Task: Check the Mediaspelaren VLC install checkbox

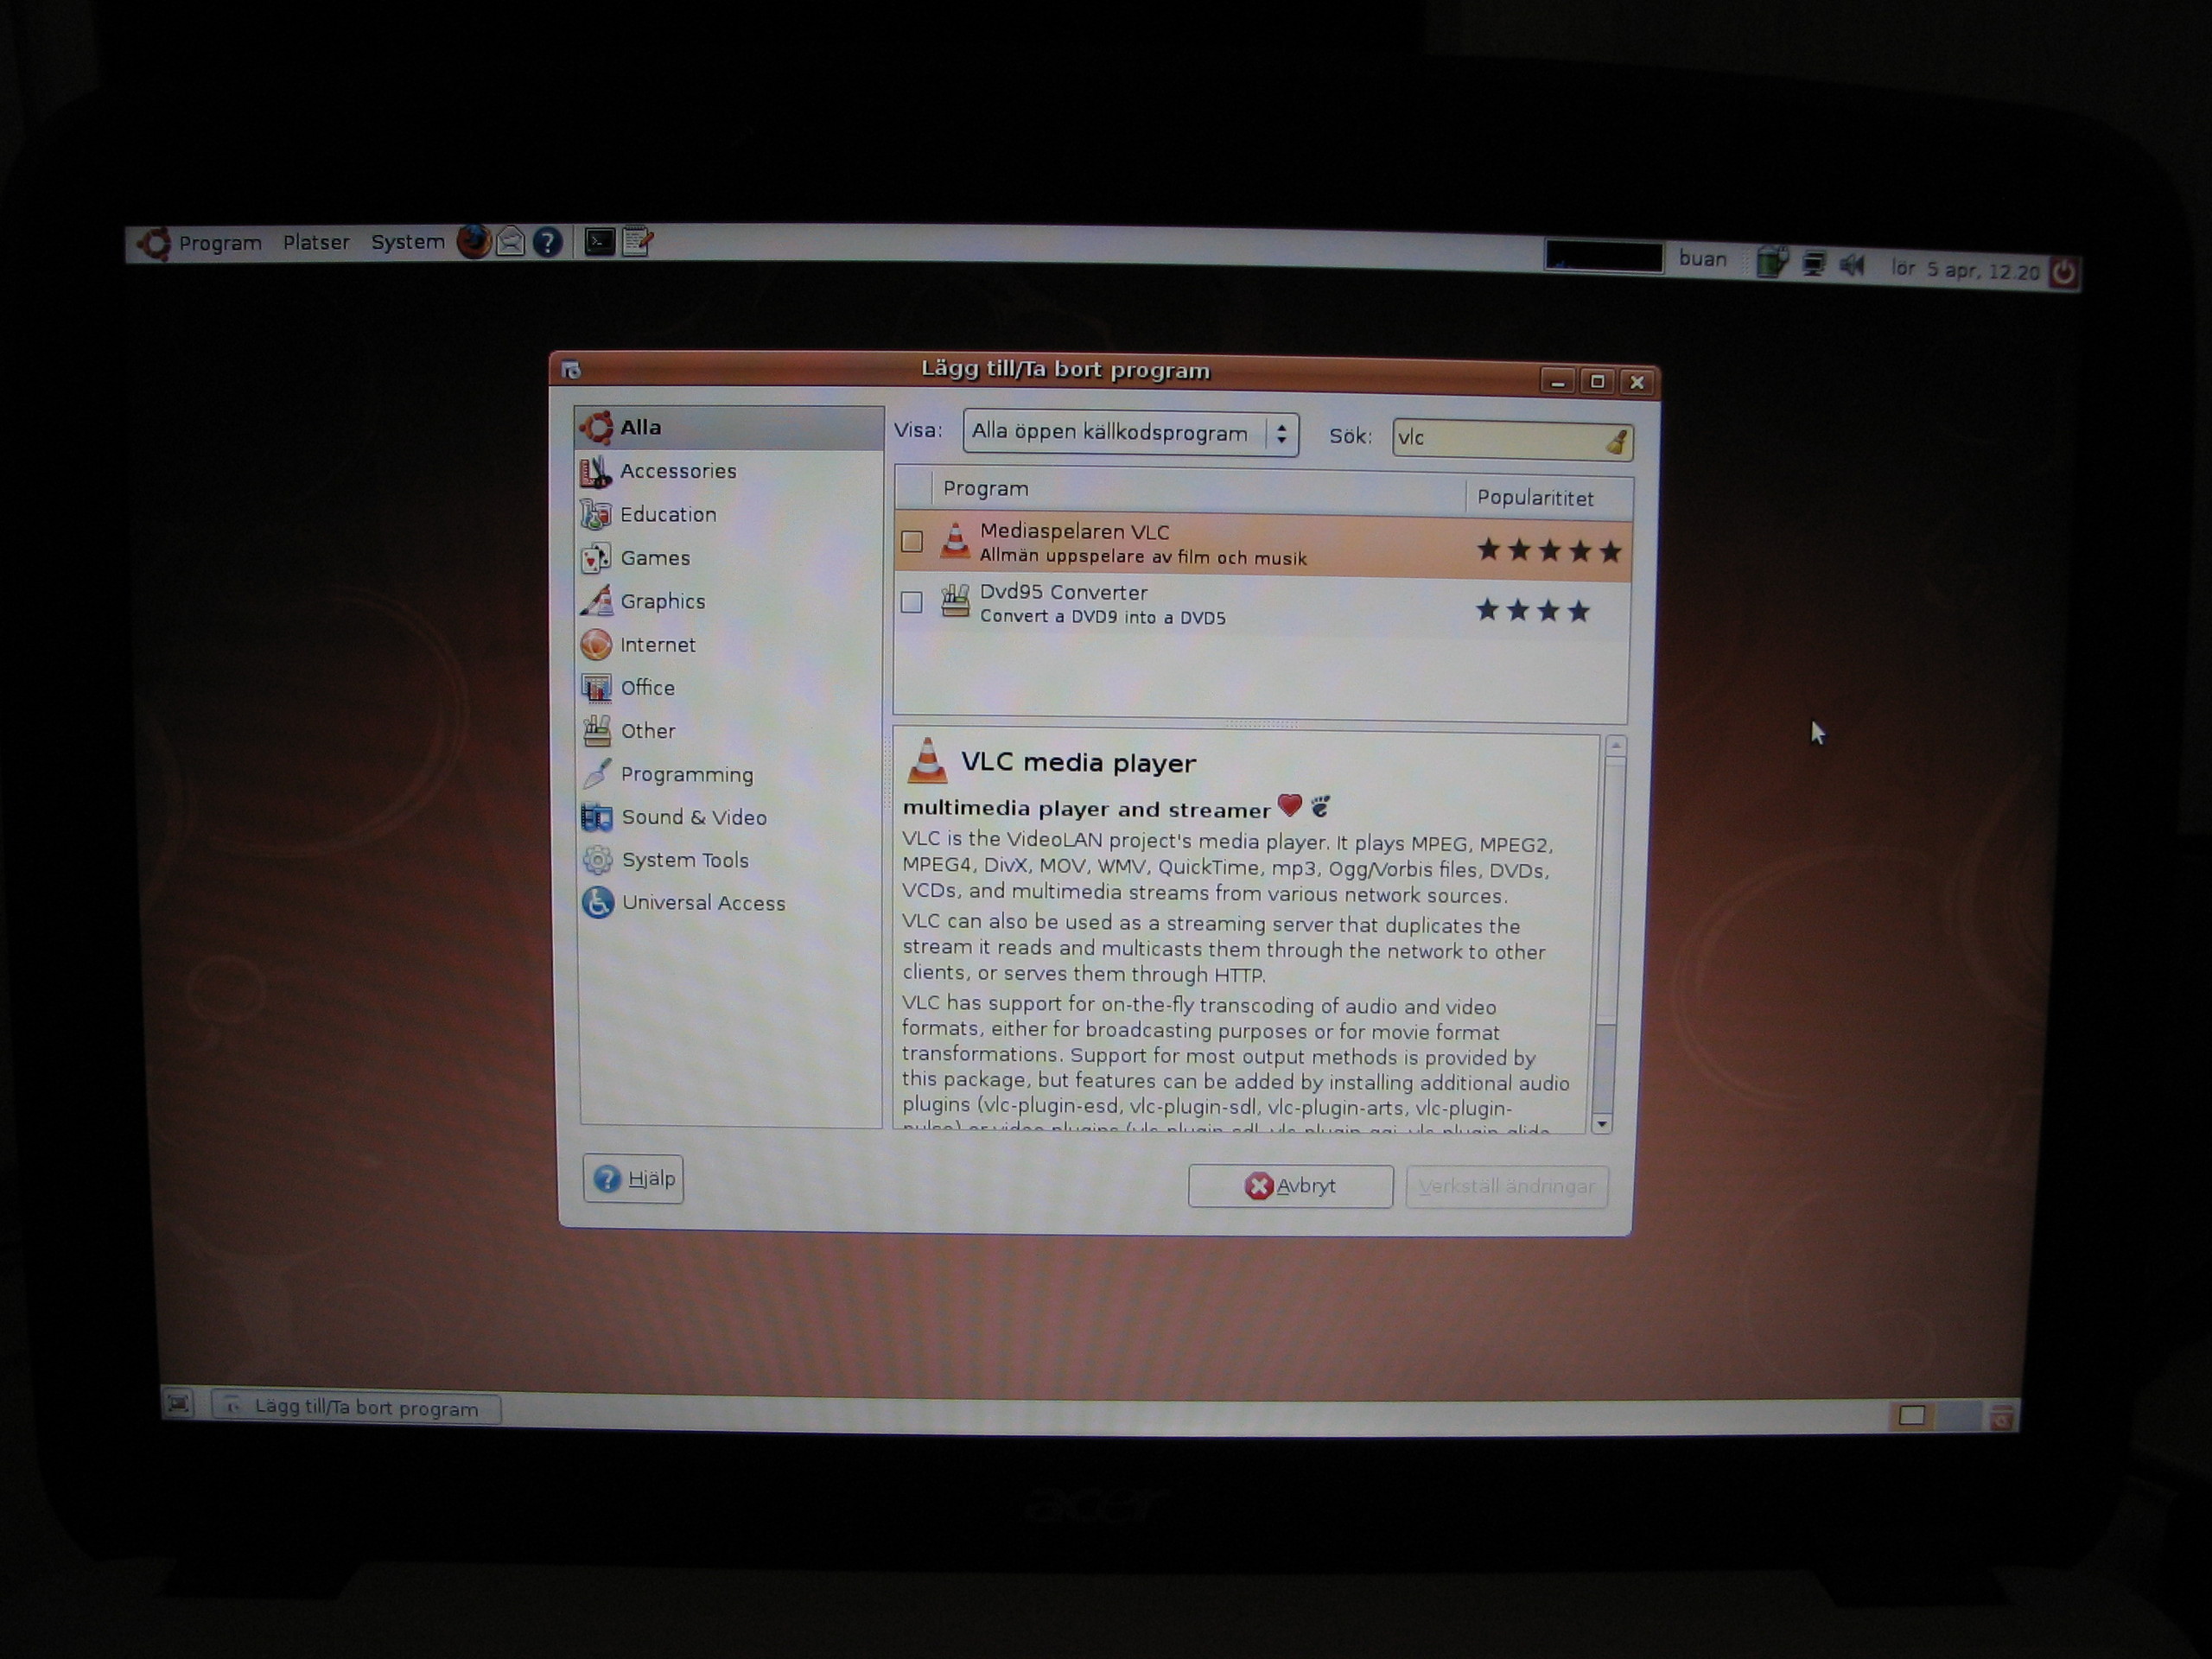Action: coord(911,542)
